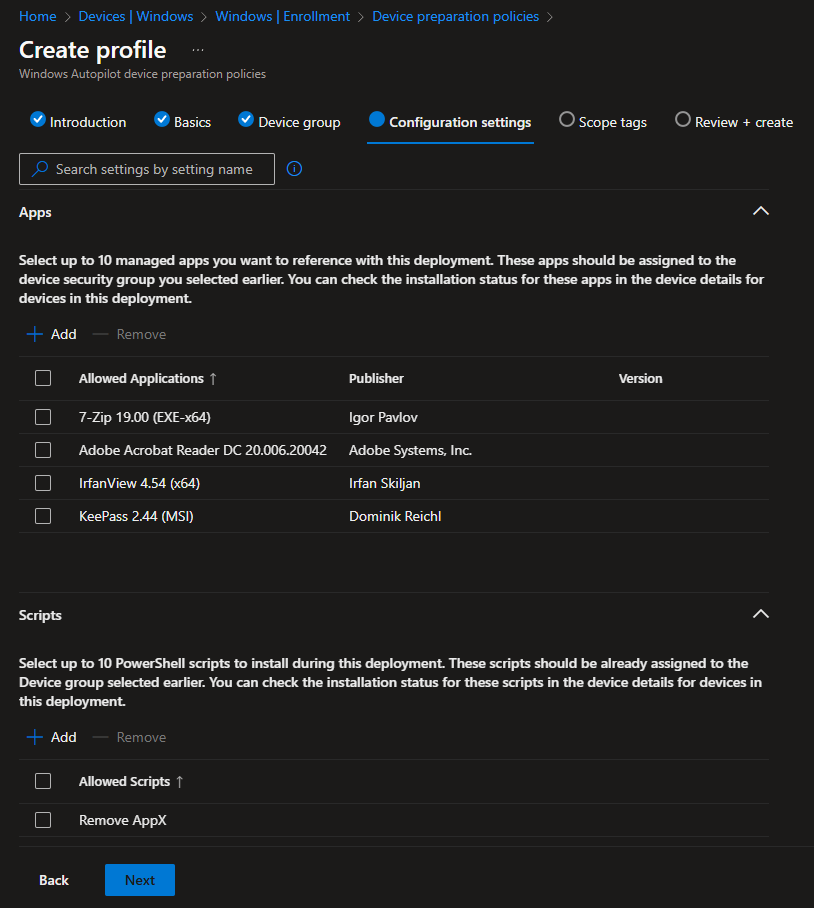Click the Introduction step checkmark icon

(38, 119)
